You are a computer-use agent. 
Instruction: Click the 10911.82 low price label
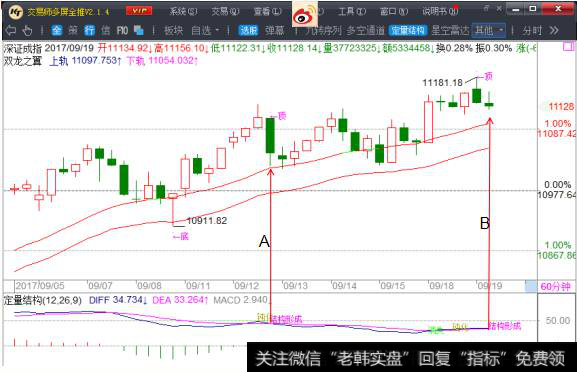[x=207, y=221]
